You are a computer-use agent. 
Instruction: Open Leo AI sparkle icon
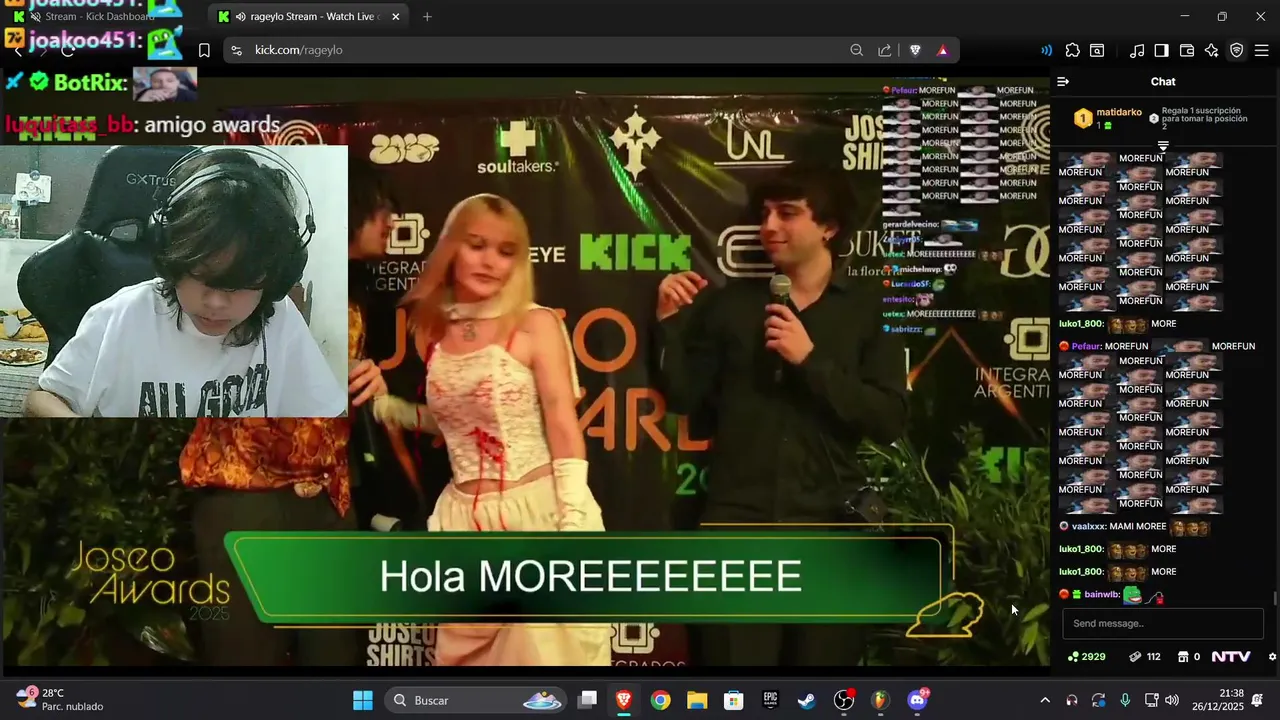click(1212, 50)
